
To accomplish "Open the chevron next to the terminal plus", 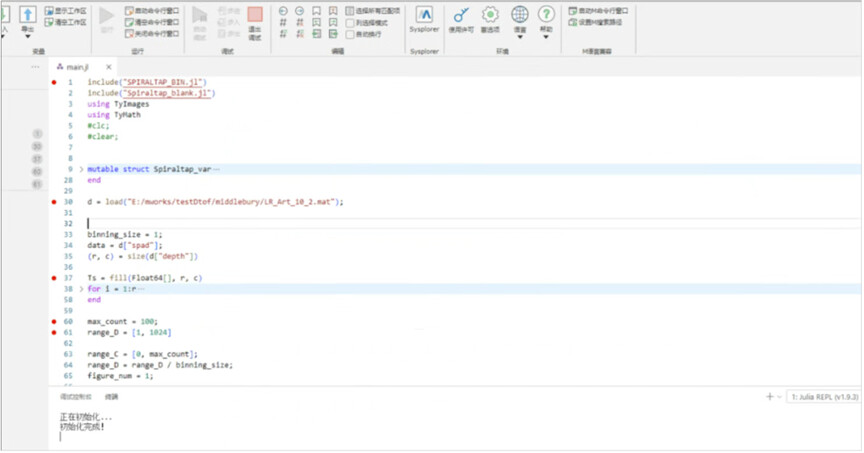I will pos(780,397).
